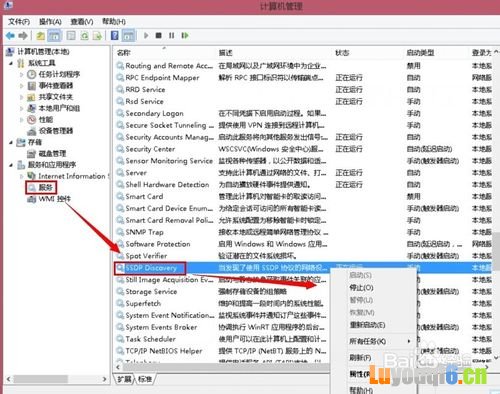Viewport: 500px width, 394px height.
Task: Choose 重新启动(E) in the context menu
Action: coord(367,325)
